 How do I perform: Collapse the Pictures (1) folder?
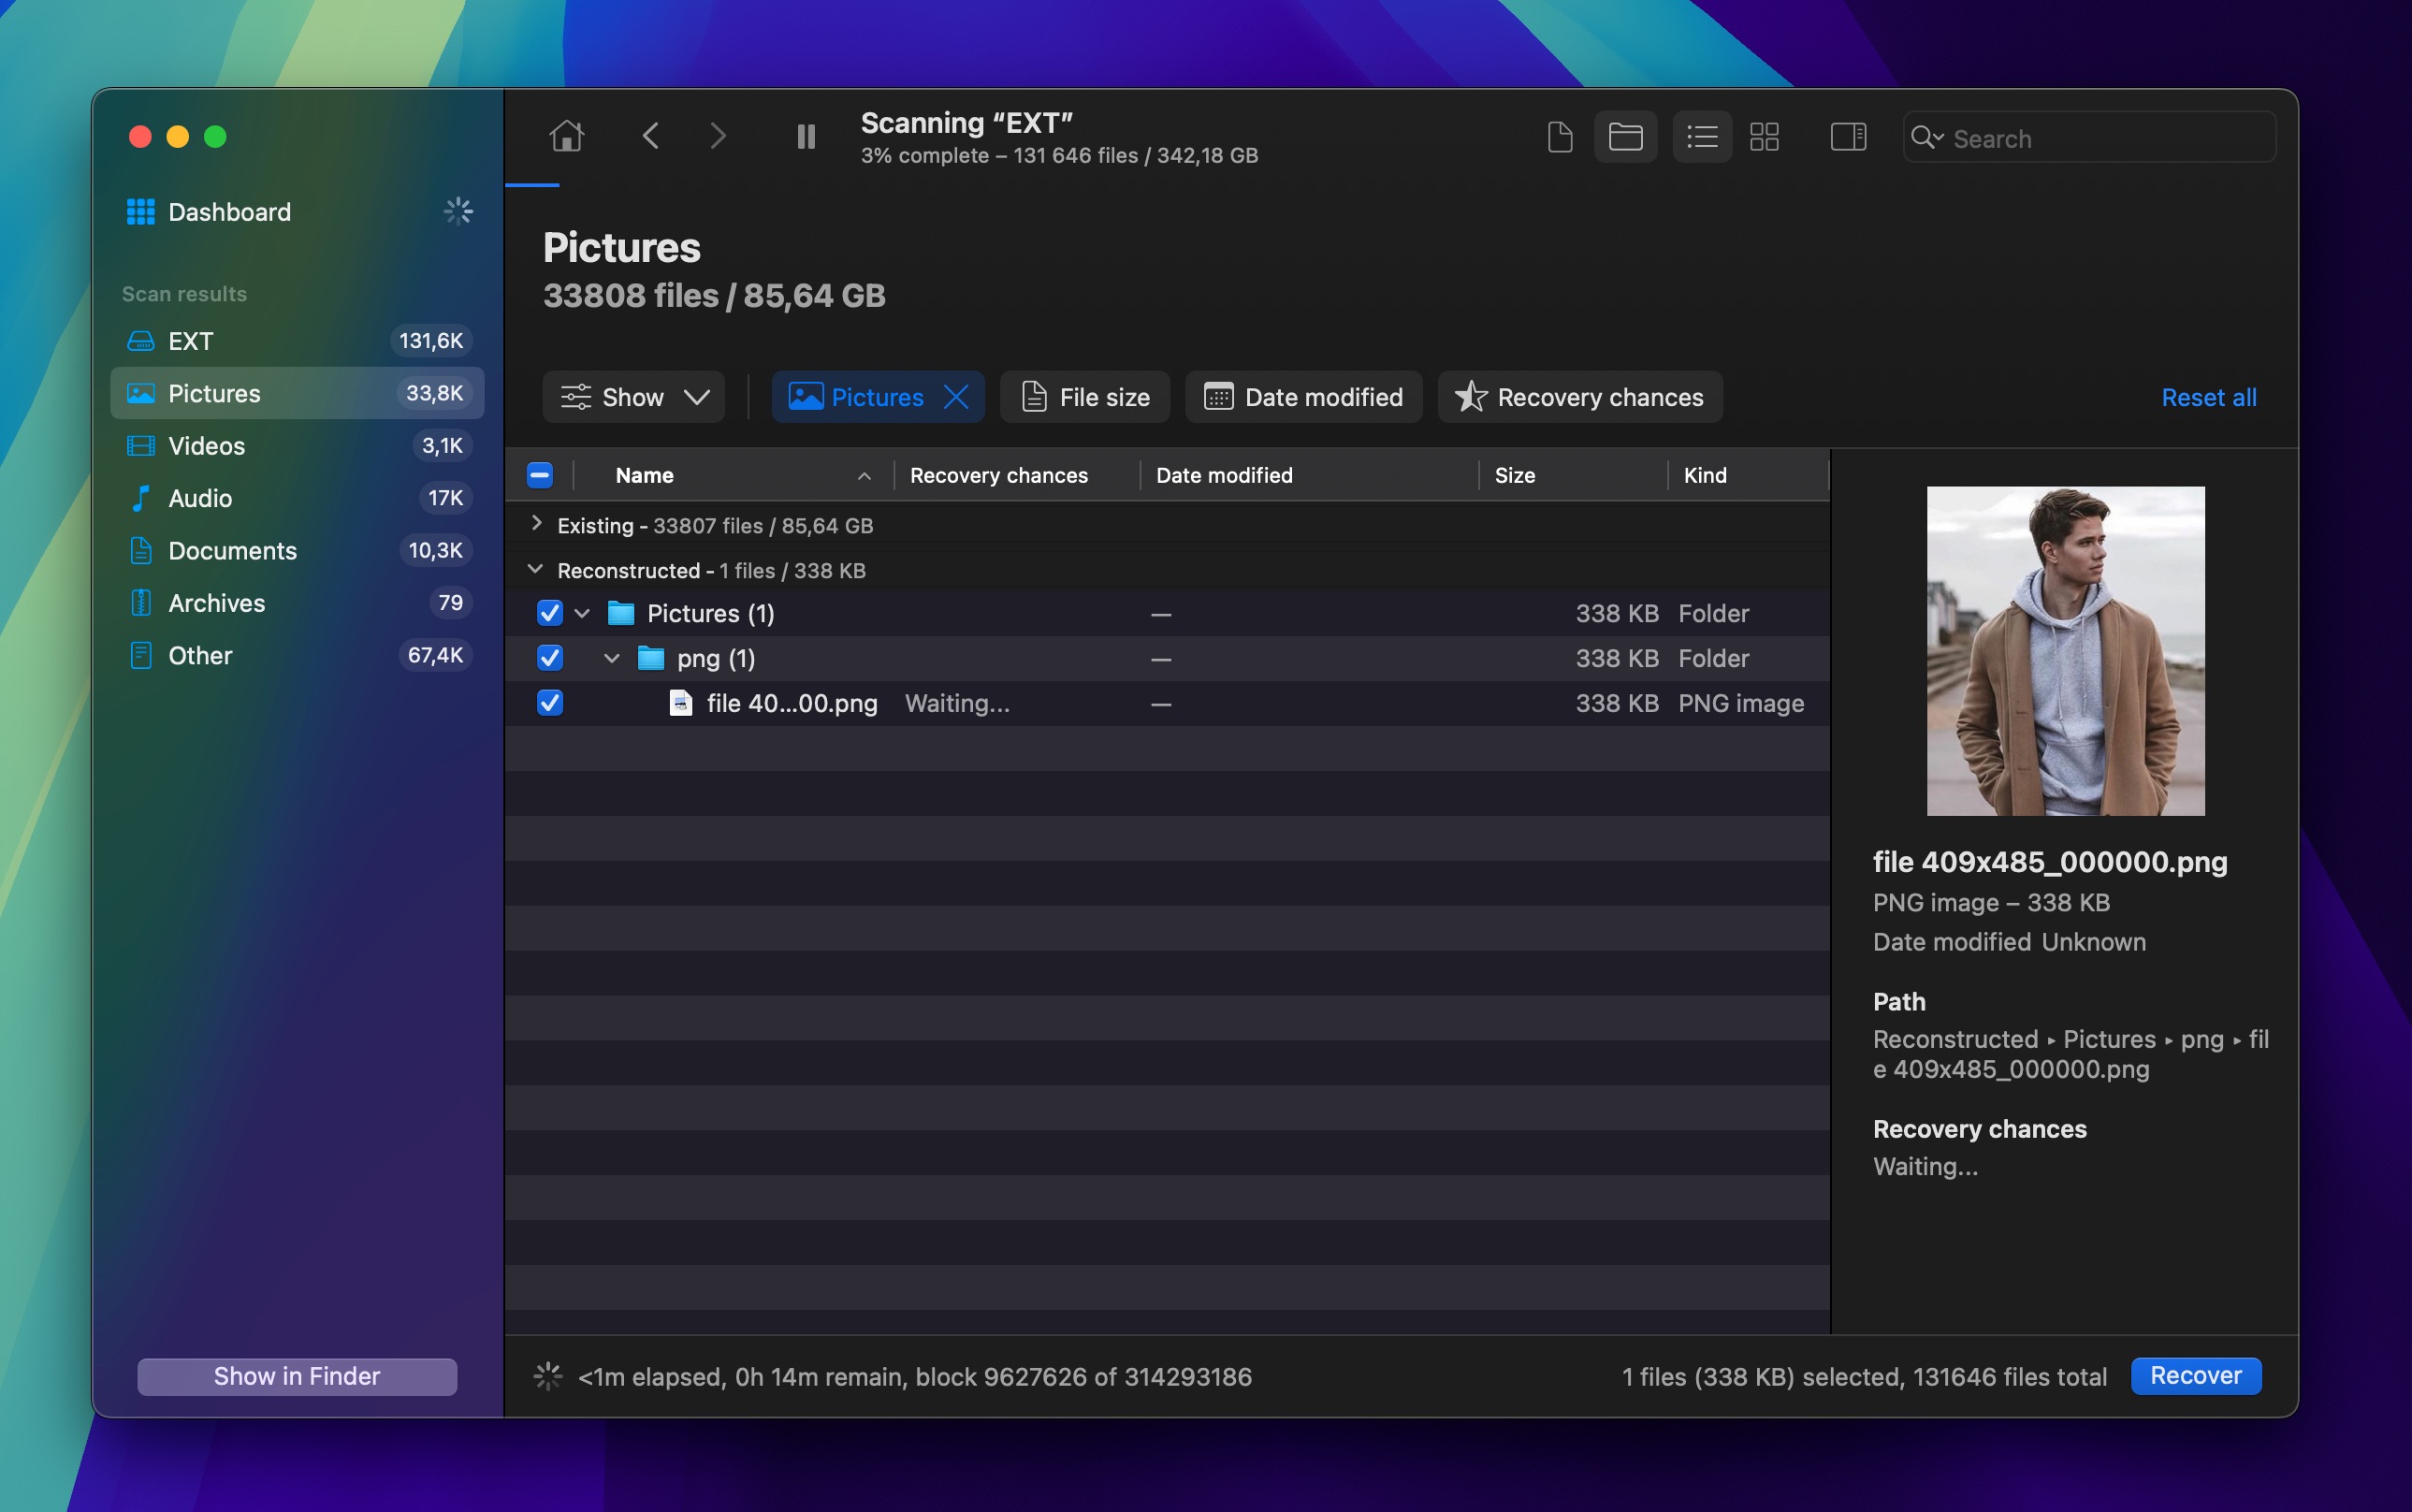(582, 613)
